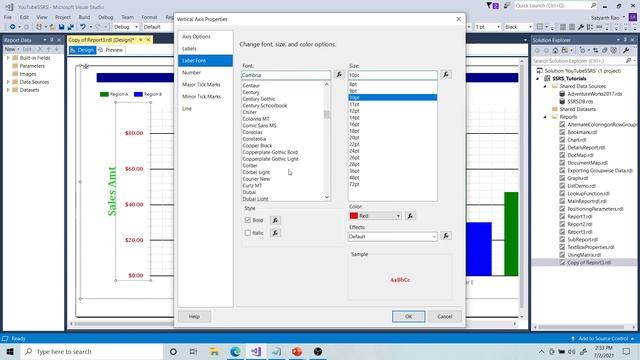Screen dimensions: 640x360
Task: Open expression editor for Italic style
Action: coord(275,233)
